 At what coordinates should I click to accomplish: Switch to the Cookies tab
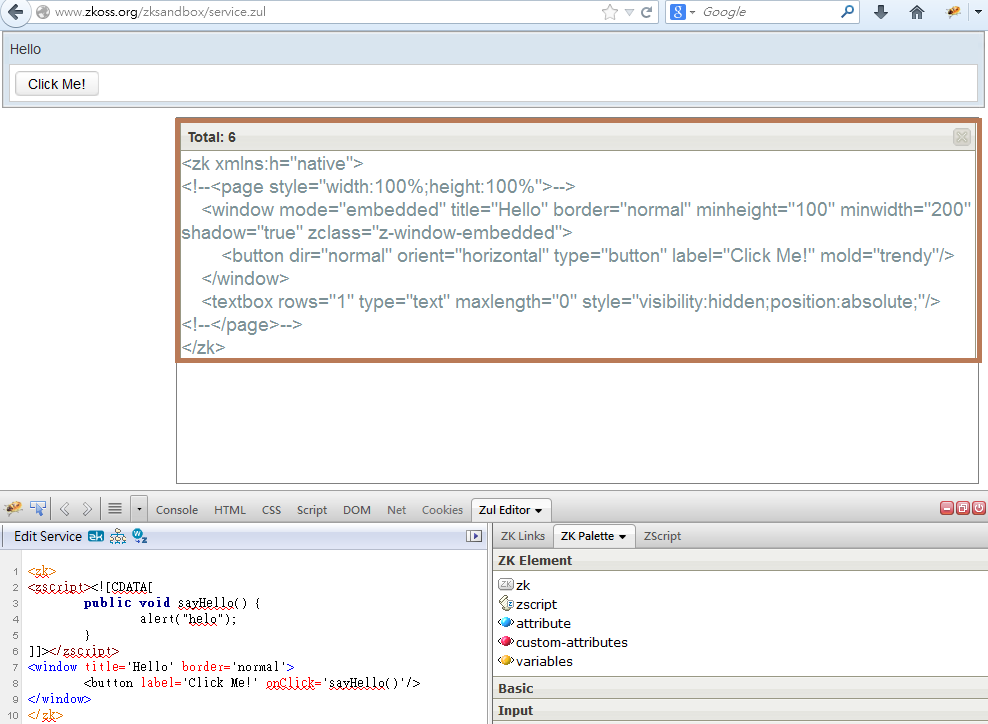click(x=442, y=510)
